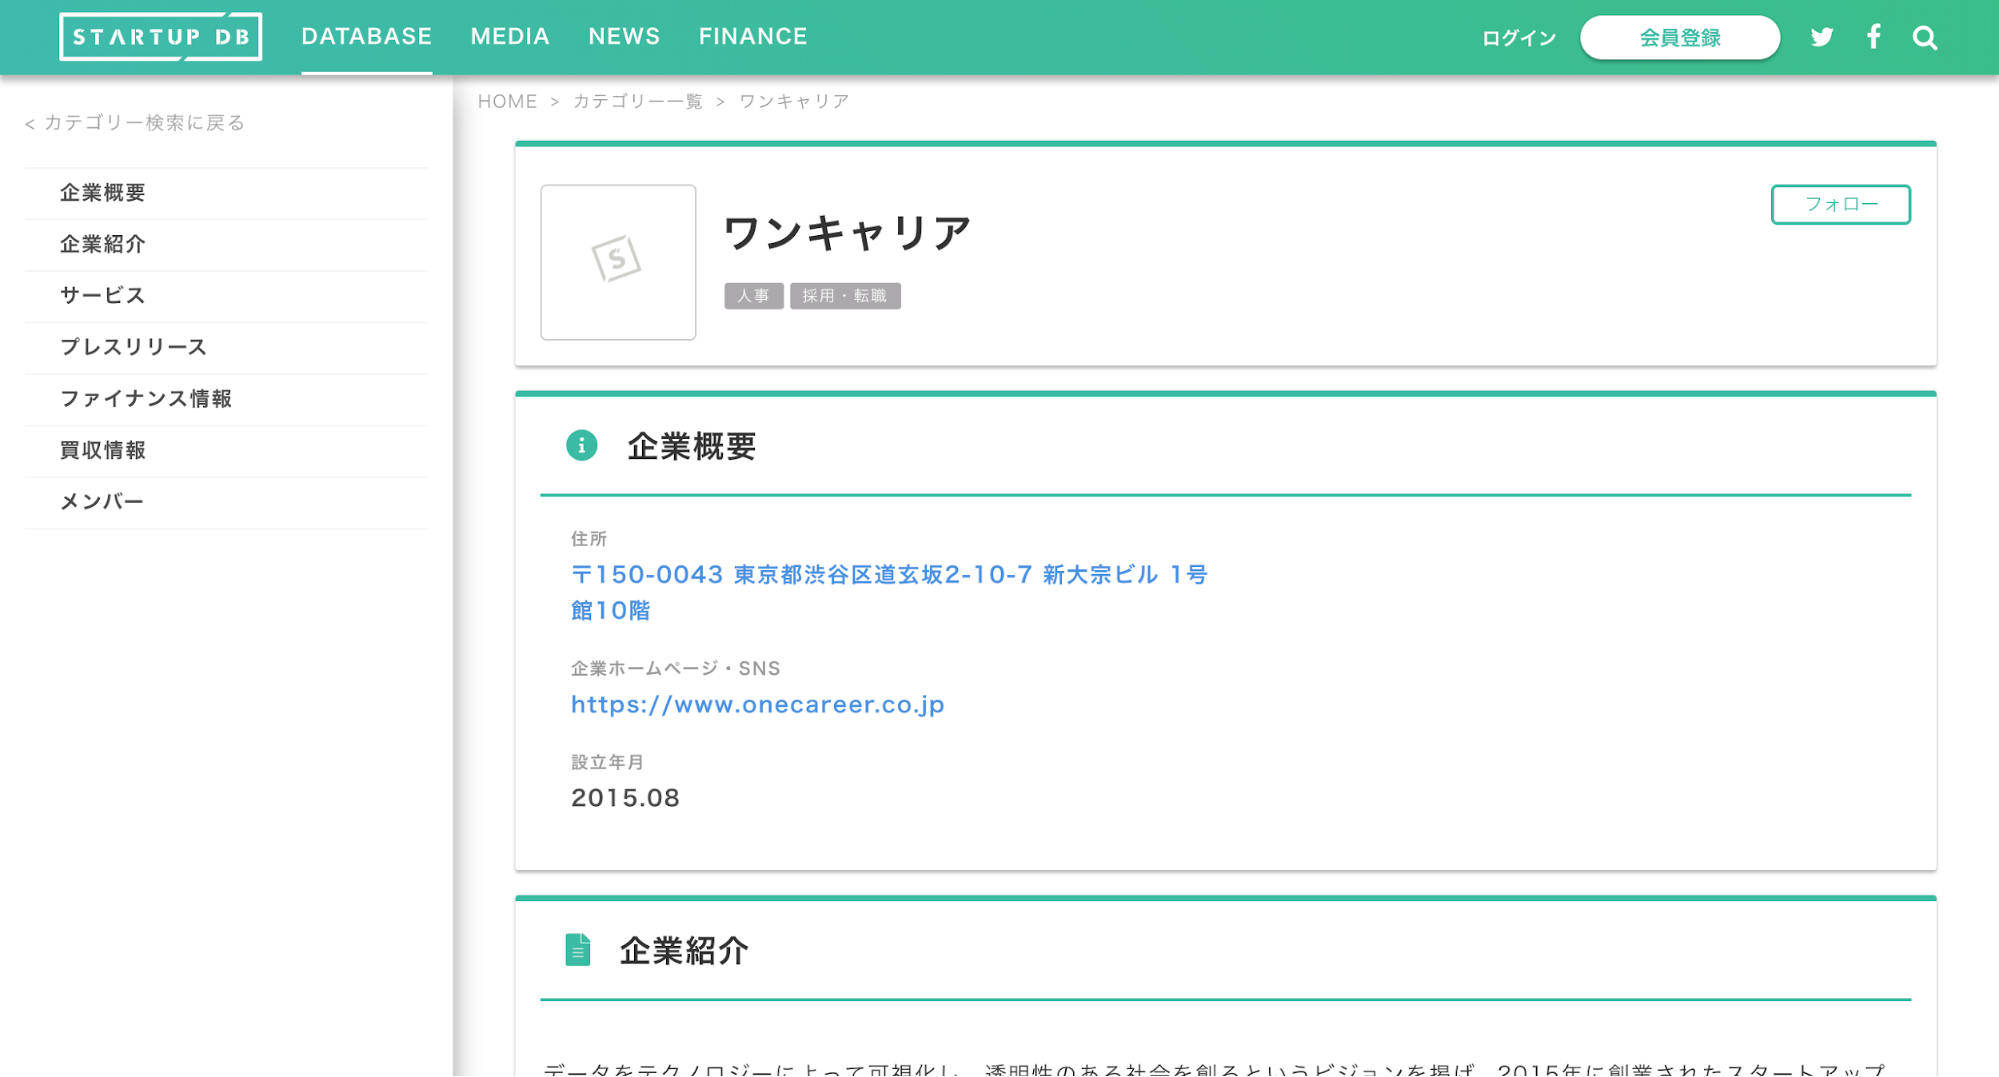Click the 企業紹介 section heading
The image size is (1999, 1077).
pyautogui.click(x=684, y=950)
